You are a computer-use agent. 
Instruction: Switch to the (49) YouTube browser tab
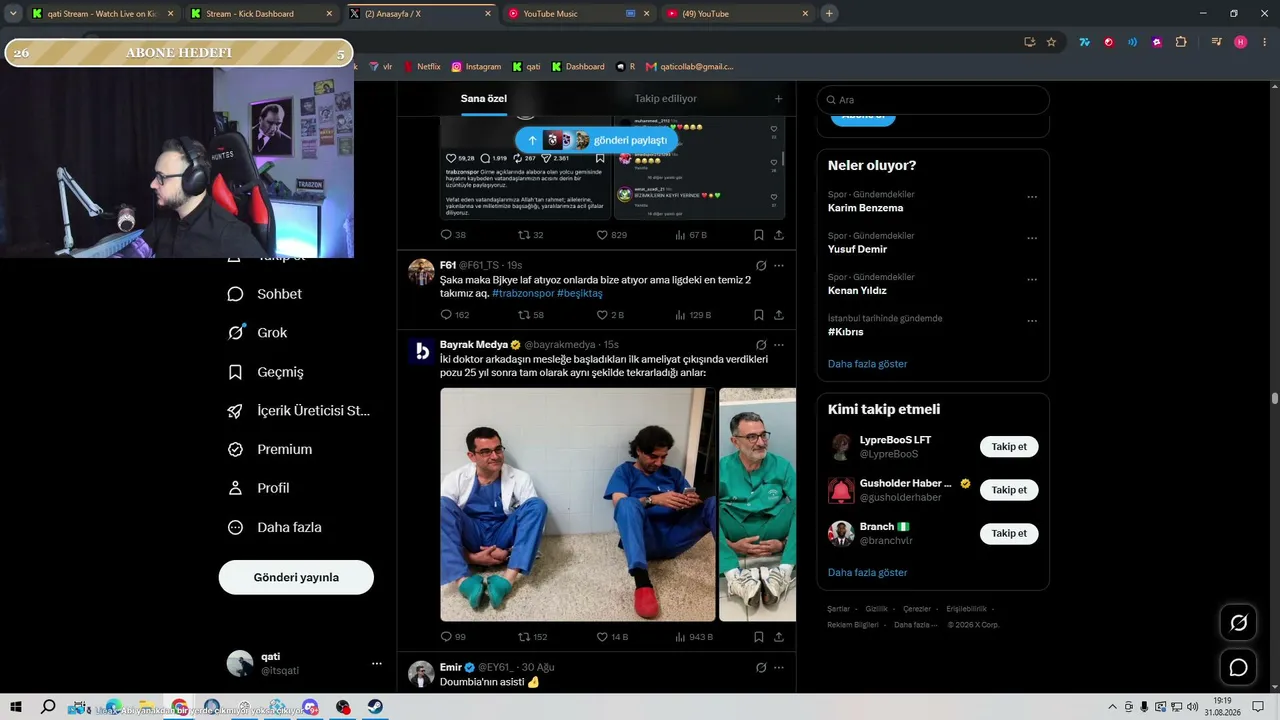737,13
